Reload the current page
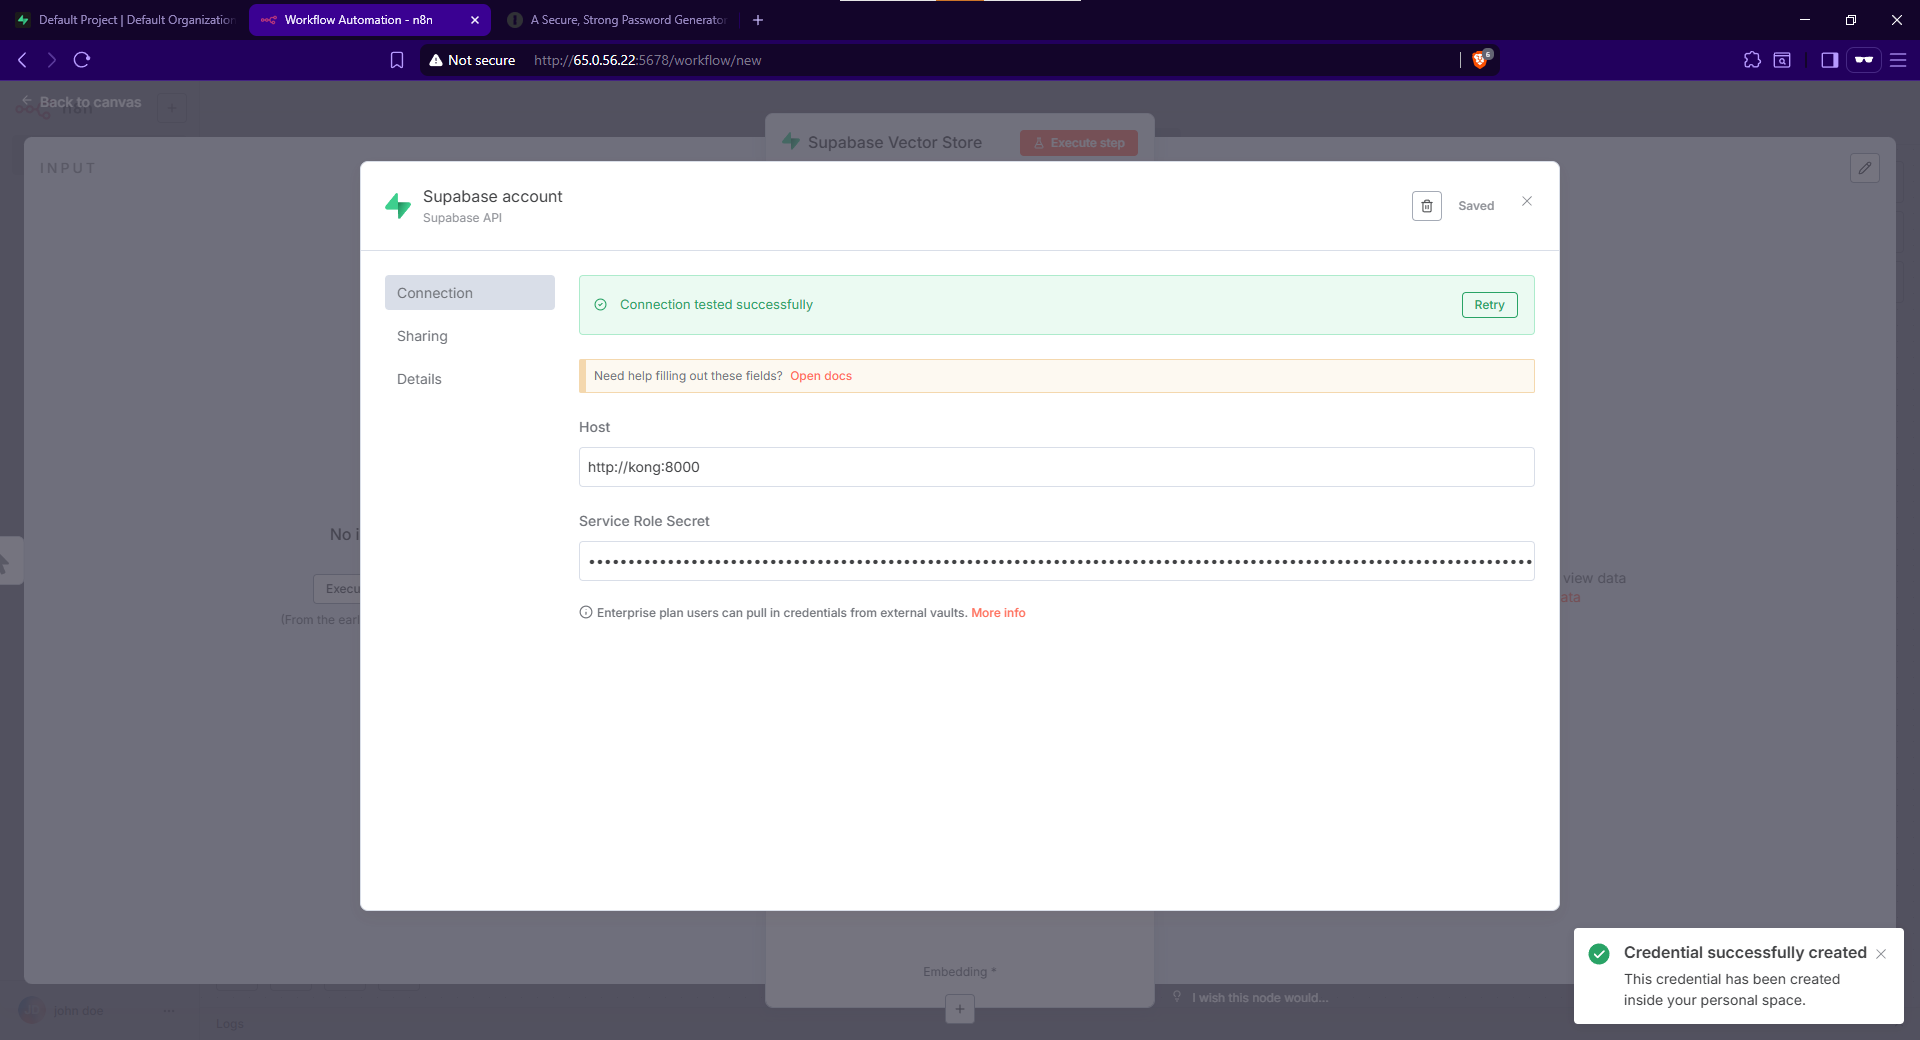Viewport: 1920px width, 1040px height. [82, 60]
